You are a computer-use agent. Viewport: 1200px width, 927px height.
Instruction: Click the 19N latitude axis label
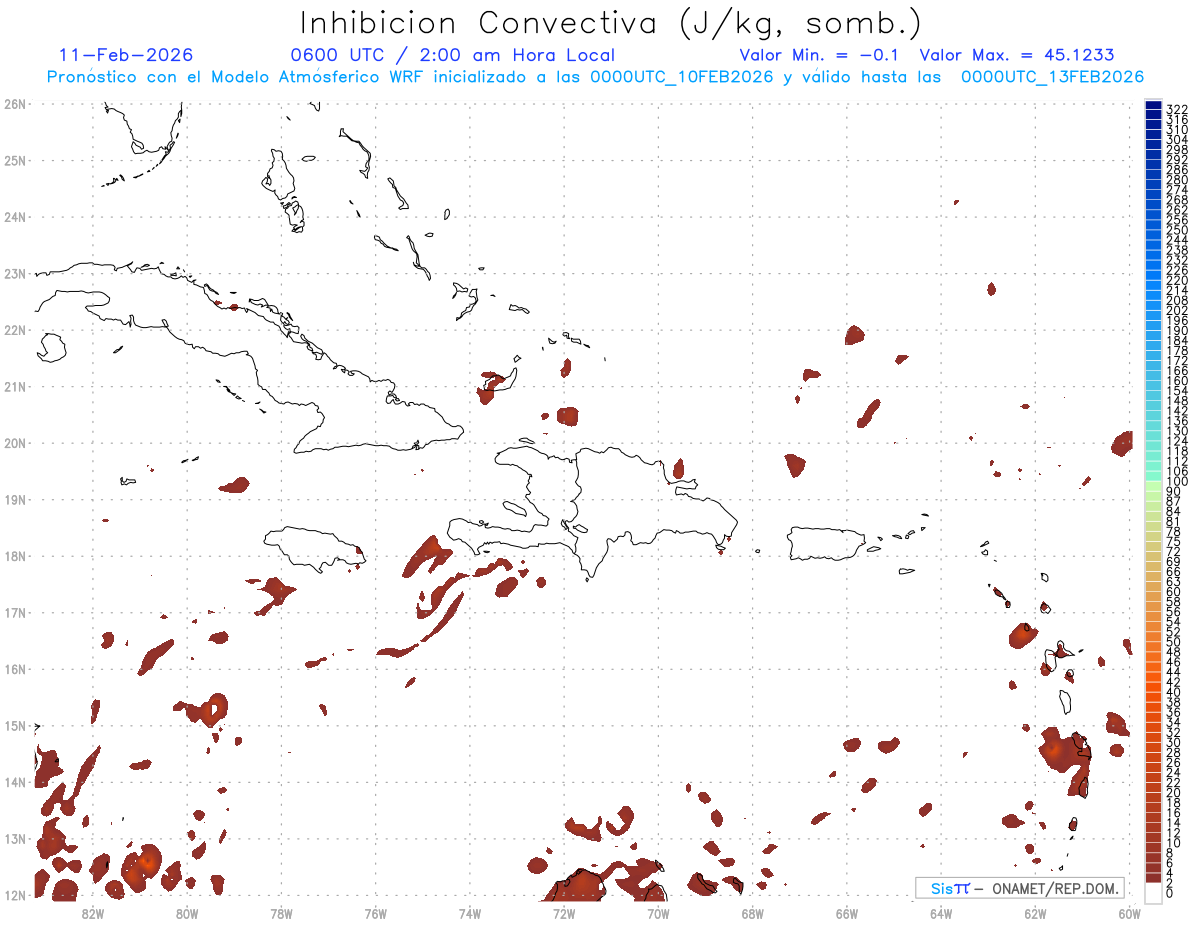point(15,499)
